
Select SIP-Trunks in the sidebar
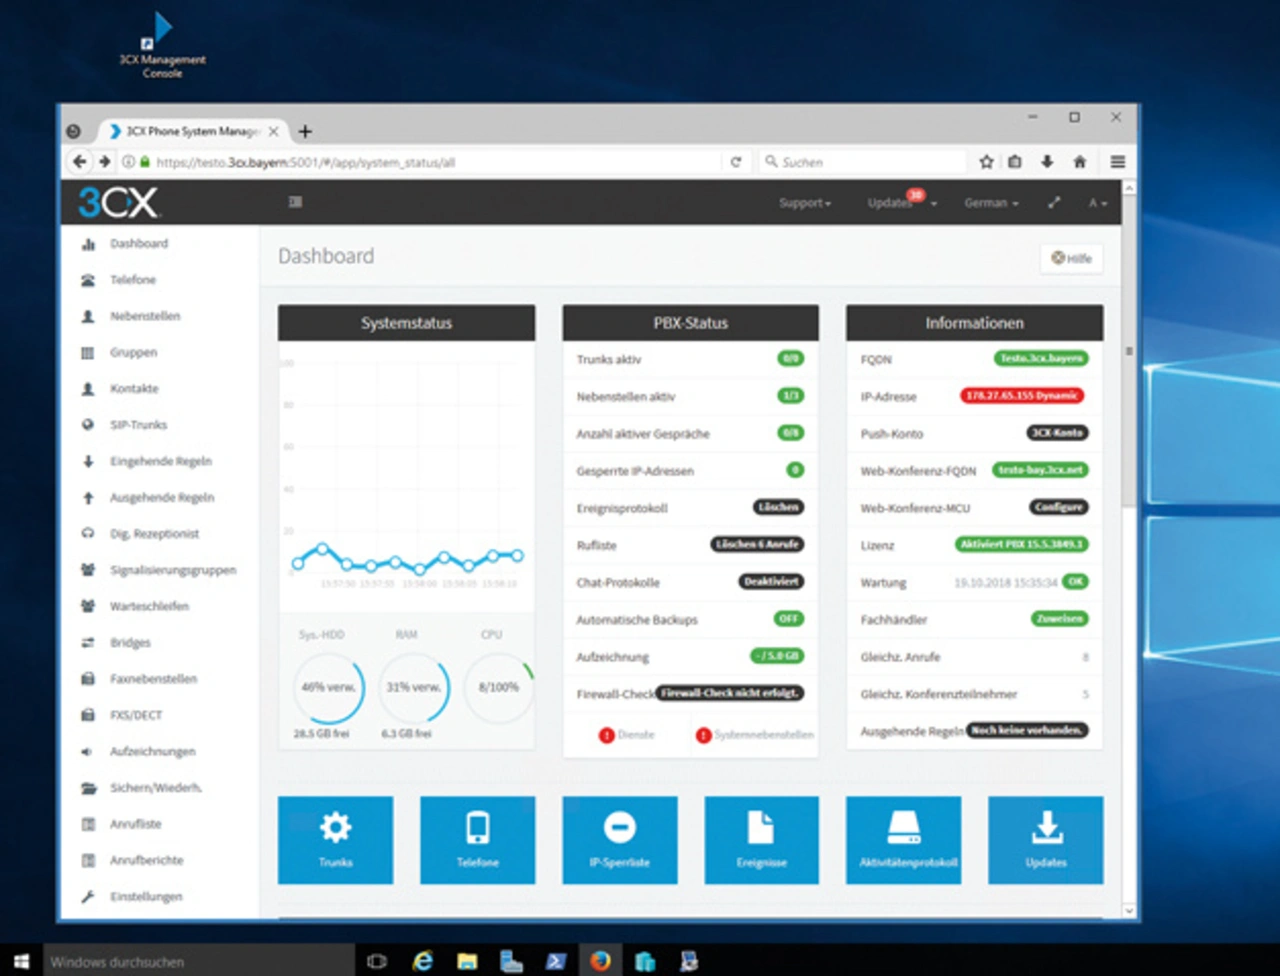coord(138,425)
